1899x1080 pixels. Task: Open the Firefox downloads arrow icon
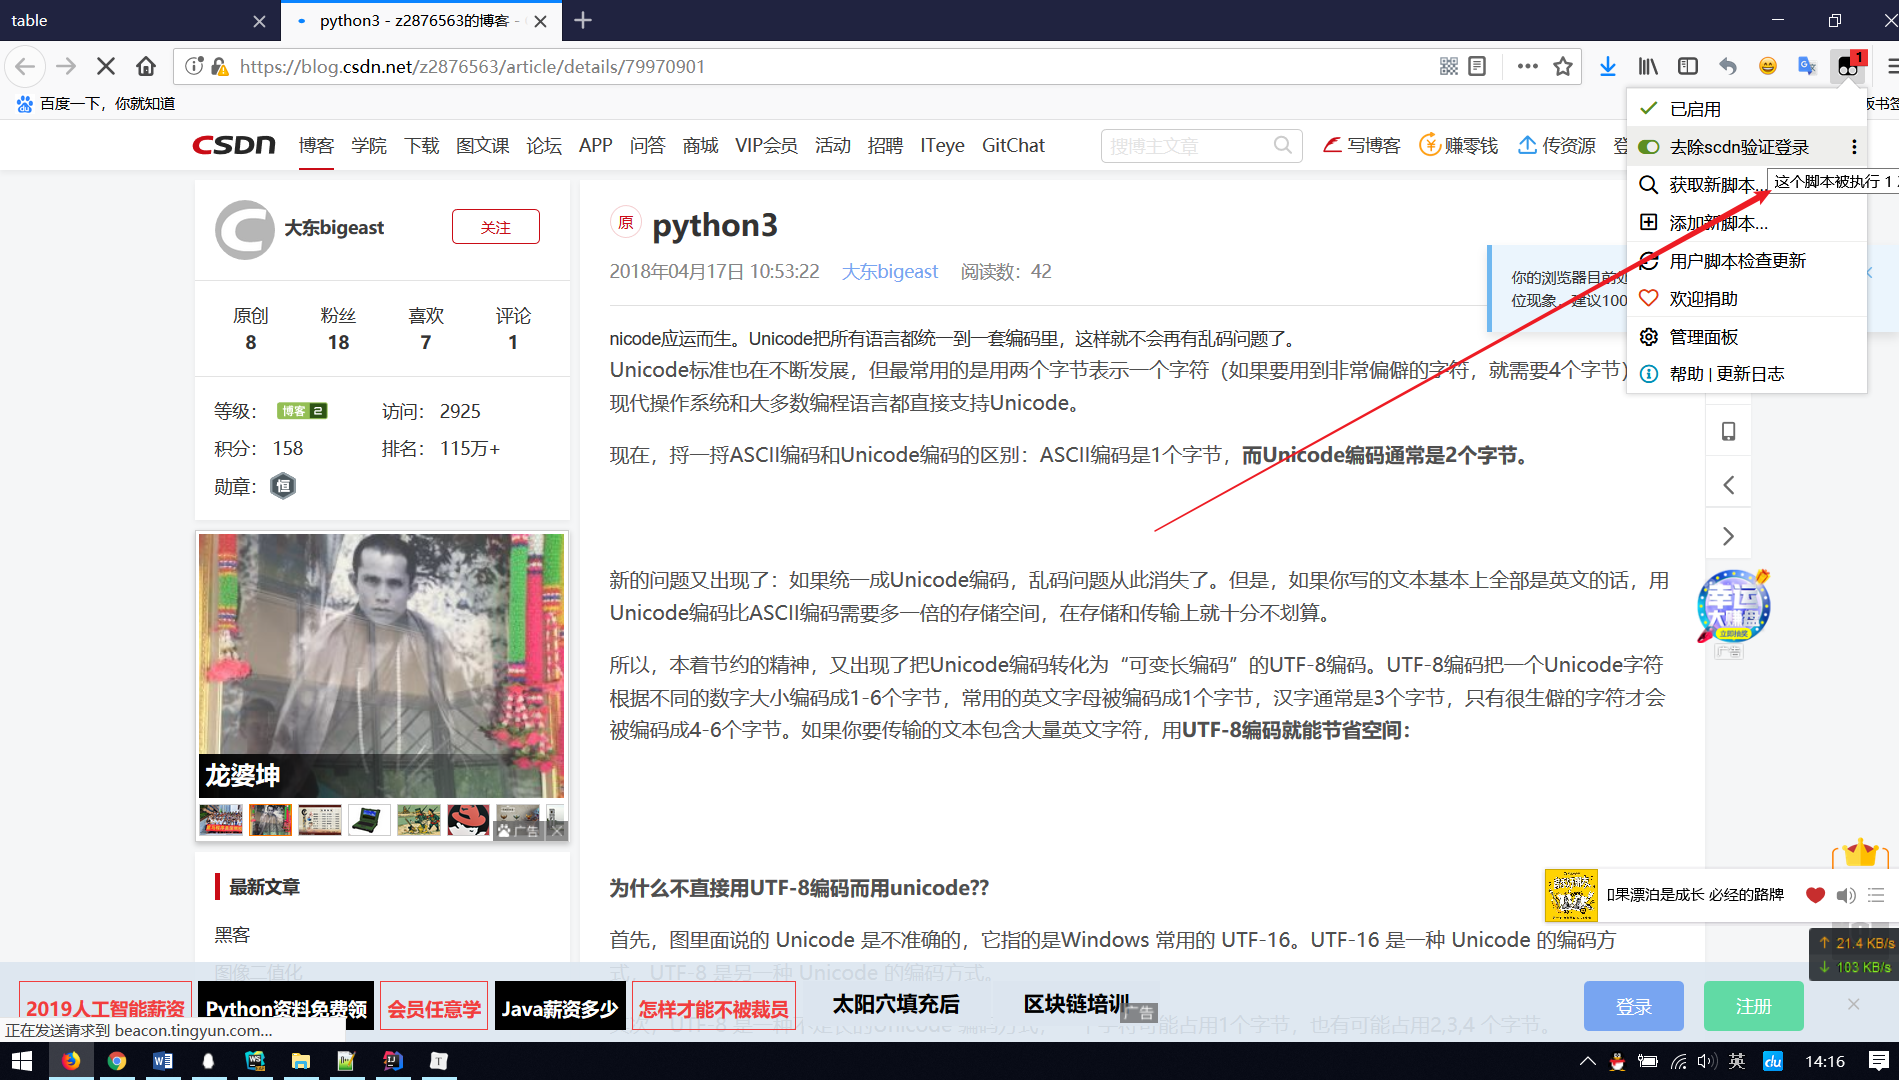(x=1607, y=66)
